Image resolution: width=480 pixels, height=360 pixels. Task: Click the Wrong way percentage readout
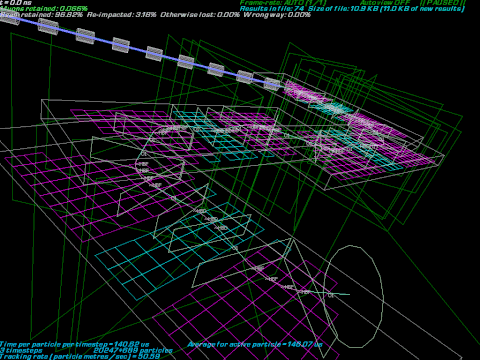pos(277,15)
